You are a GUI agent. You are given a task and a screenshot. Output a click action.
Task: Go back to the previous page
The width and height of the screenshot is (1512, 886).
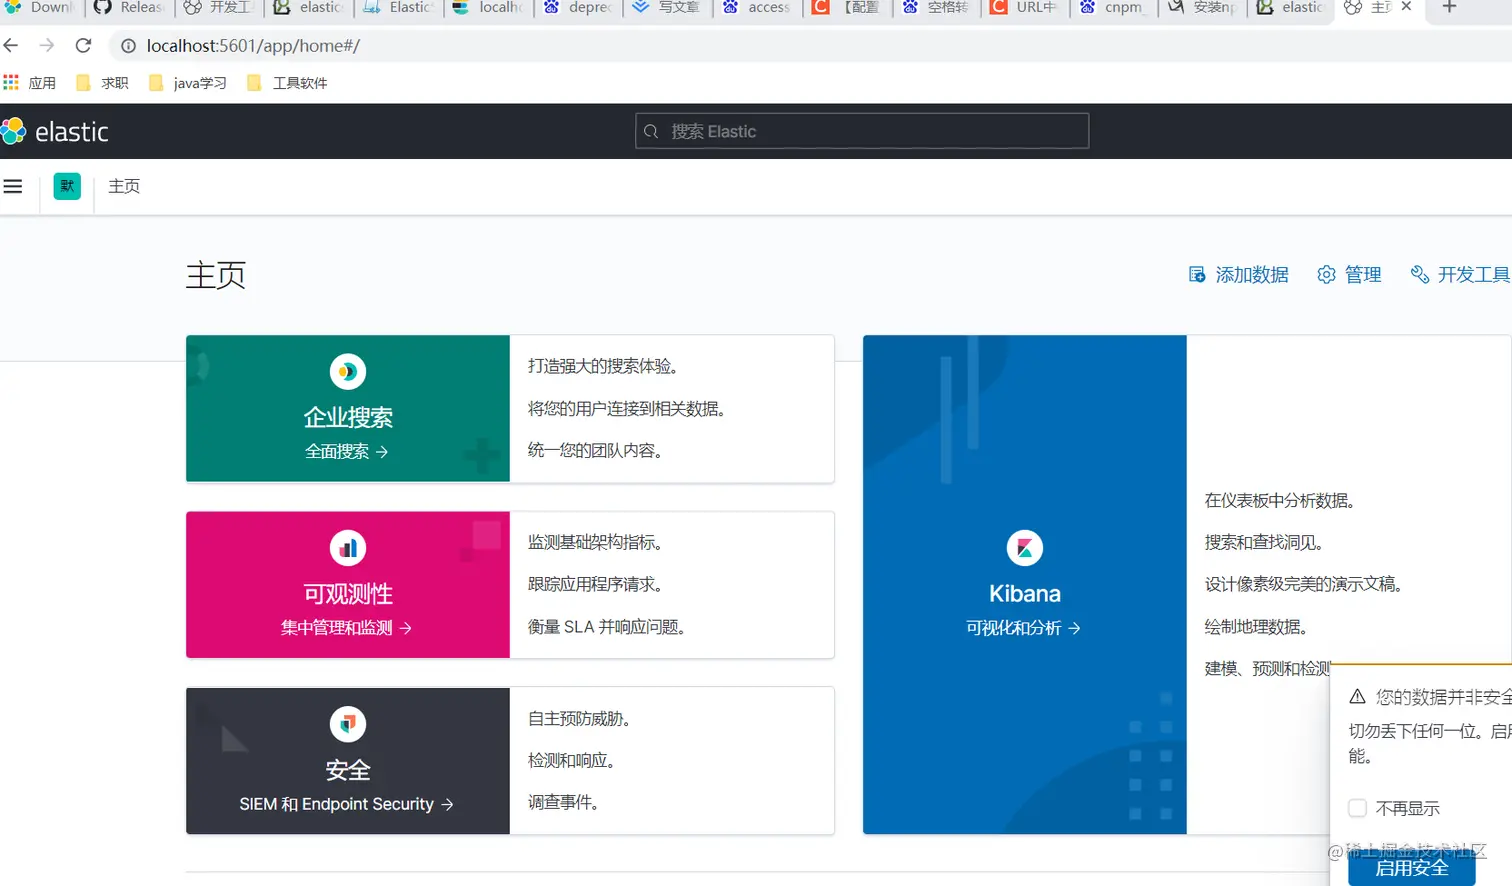point(11,45)
